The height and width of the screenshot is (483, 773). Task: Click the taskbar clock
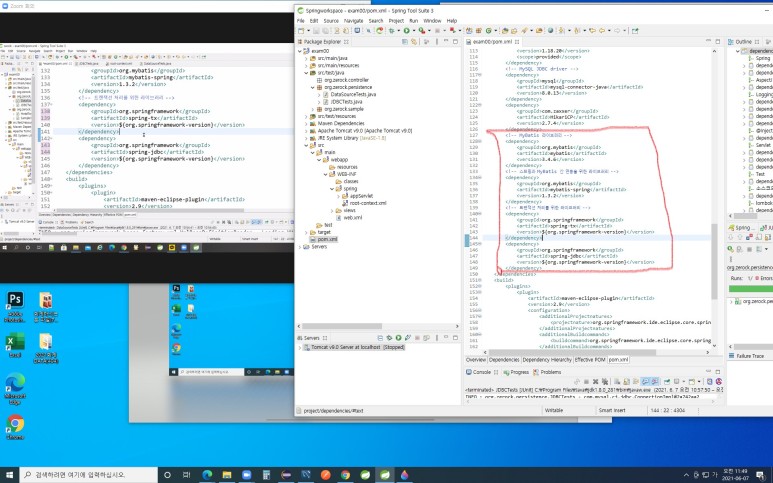[x=734, y=475]
